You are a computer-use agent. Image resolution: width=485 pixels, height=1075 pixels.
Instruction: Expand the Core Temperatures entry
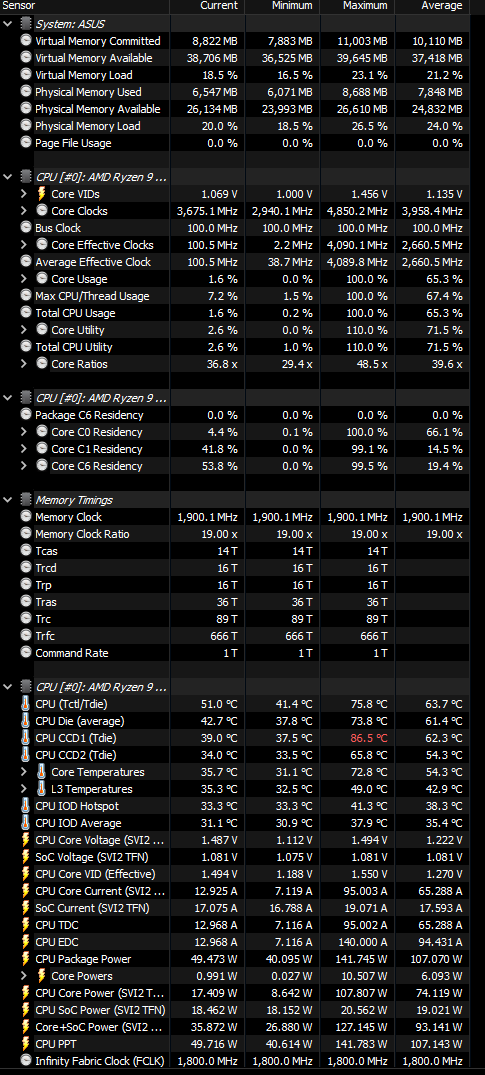coord(24,772)
